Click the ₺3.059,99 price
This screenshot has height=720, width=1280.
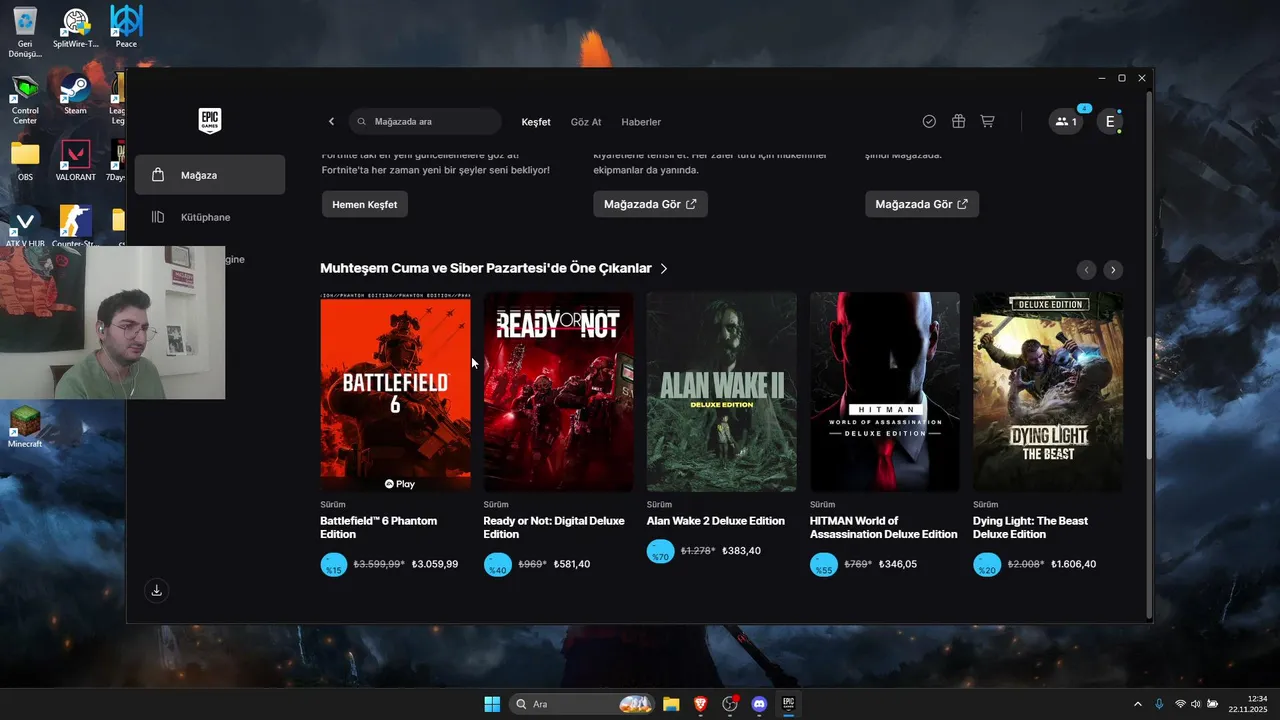coord(435,565)
